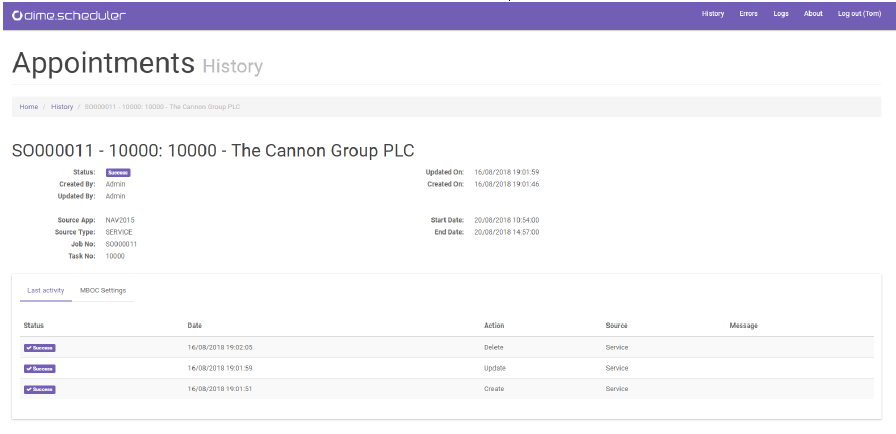Go to Home via breadcrumb
Viewport: 896px width, 434px height.
[x=29, y=106]
